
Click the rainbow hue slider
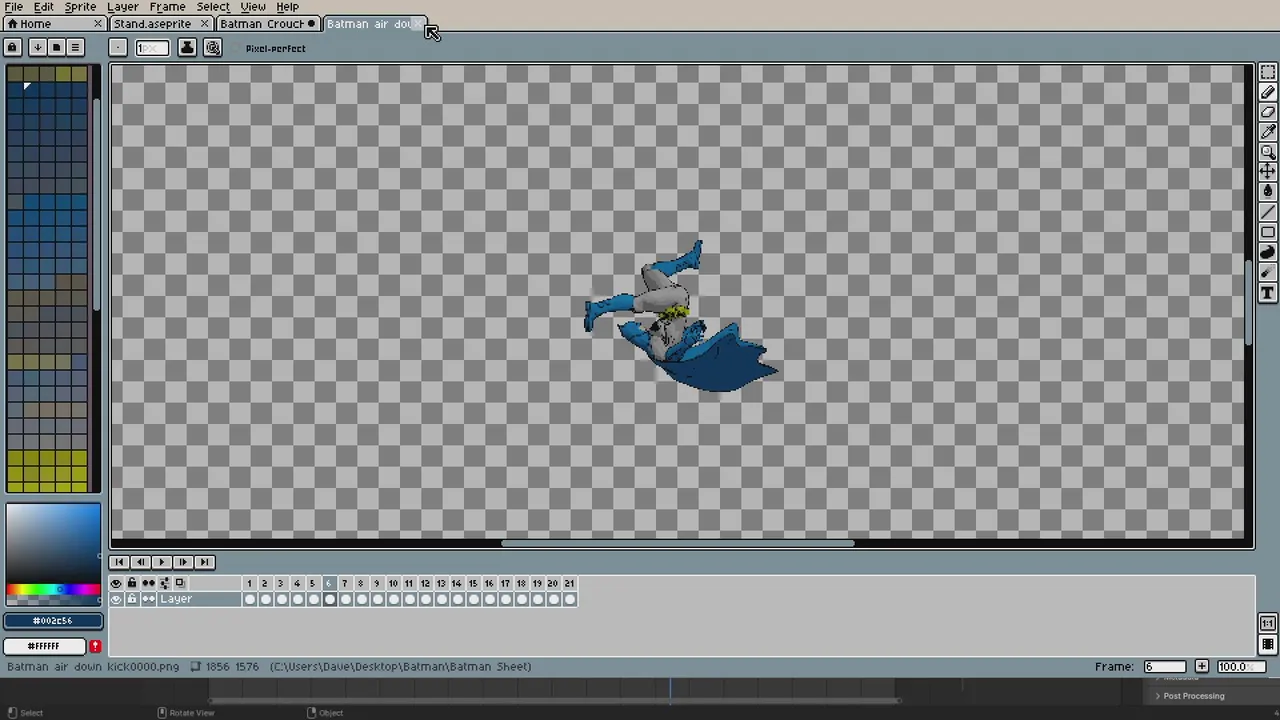(52, 591)
